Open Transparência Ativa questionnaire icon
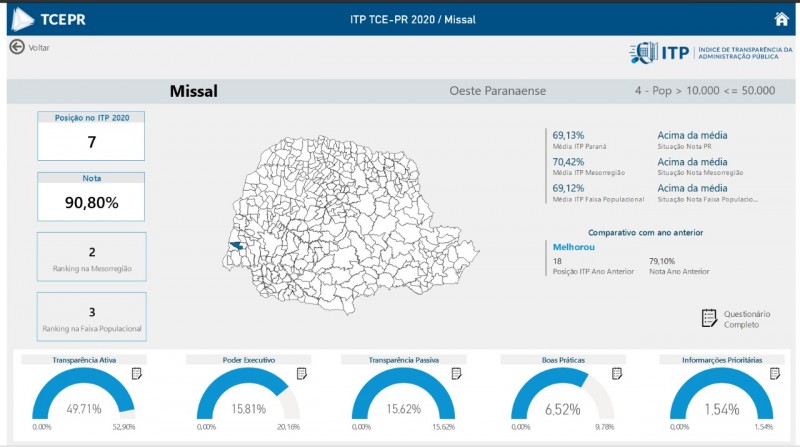The image size is (800, 447). [137, 373]
